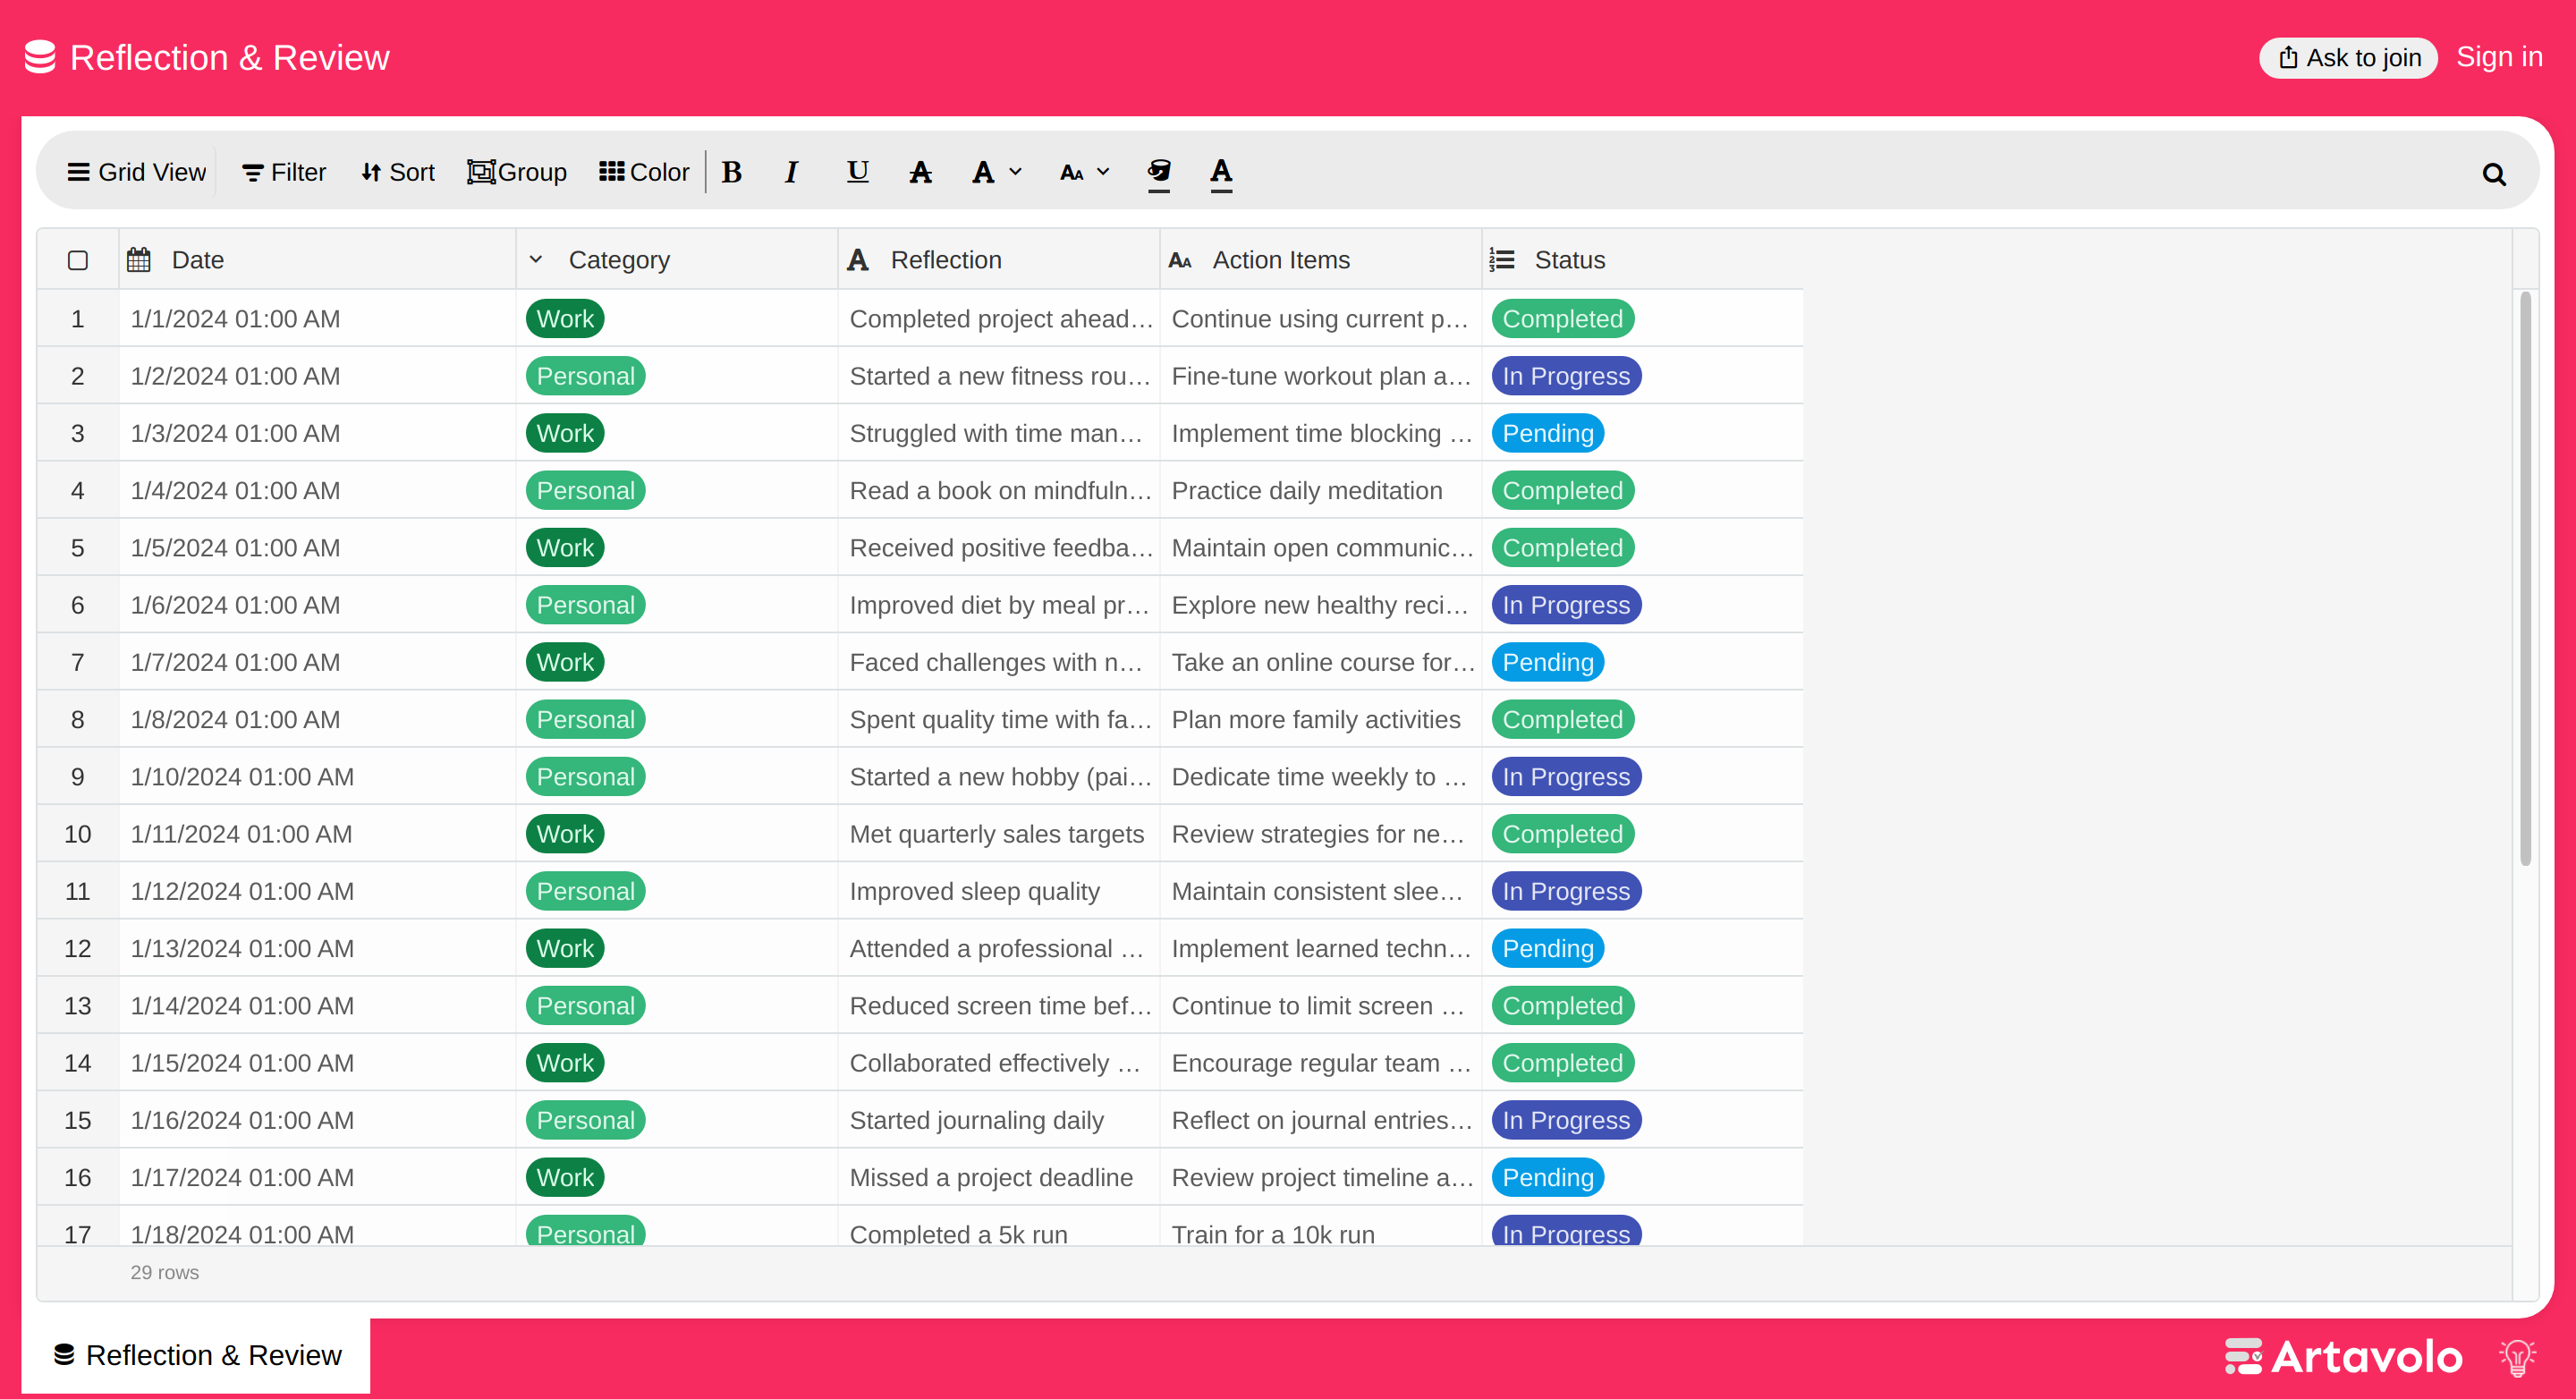Screen dimensions: 2576x1399
Task: Click the lightbulb tips icon
Action: pos(2517,1357)
